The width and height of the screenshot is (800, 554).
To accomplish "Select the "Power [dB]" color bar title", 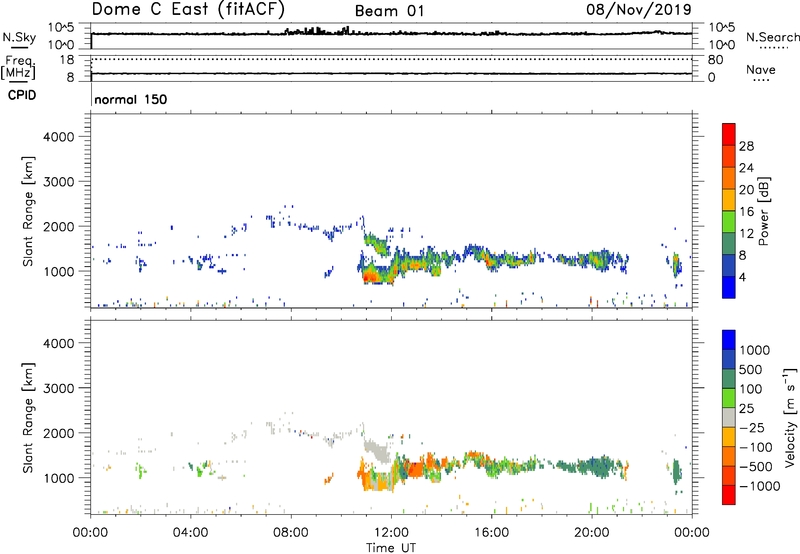I will [763, 211].
